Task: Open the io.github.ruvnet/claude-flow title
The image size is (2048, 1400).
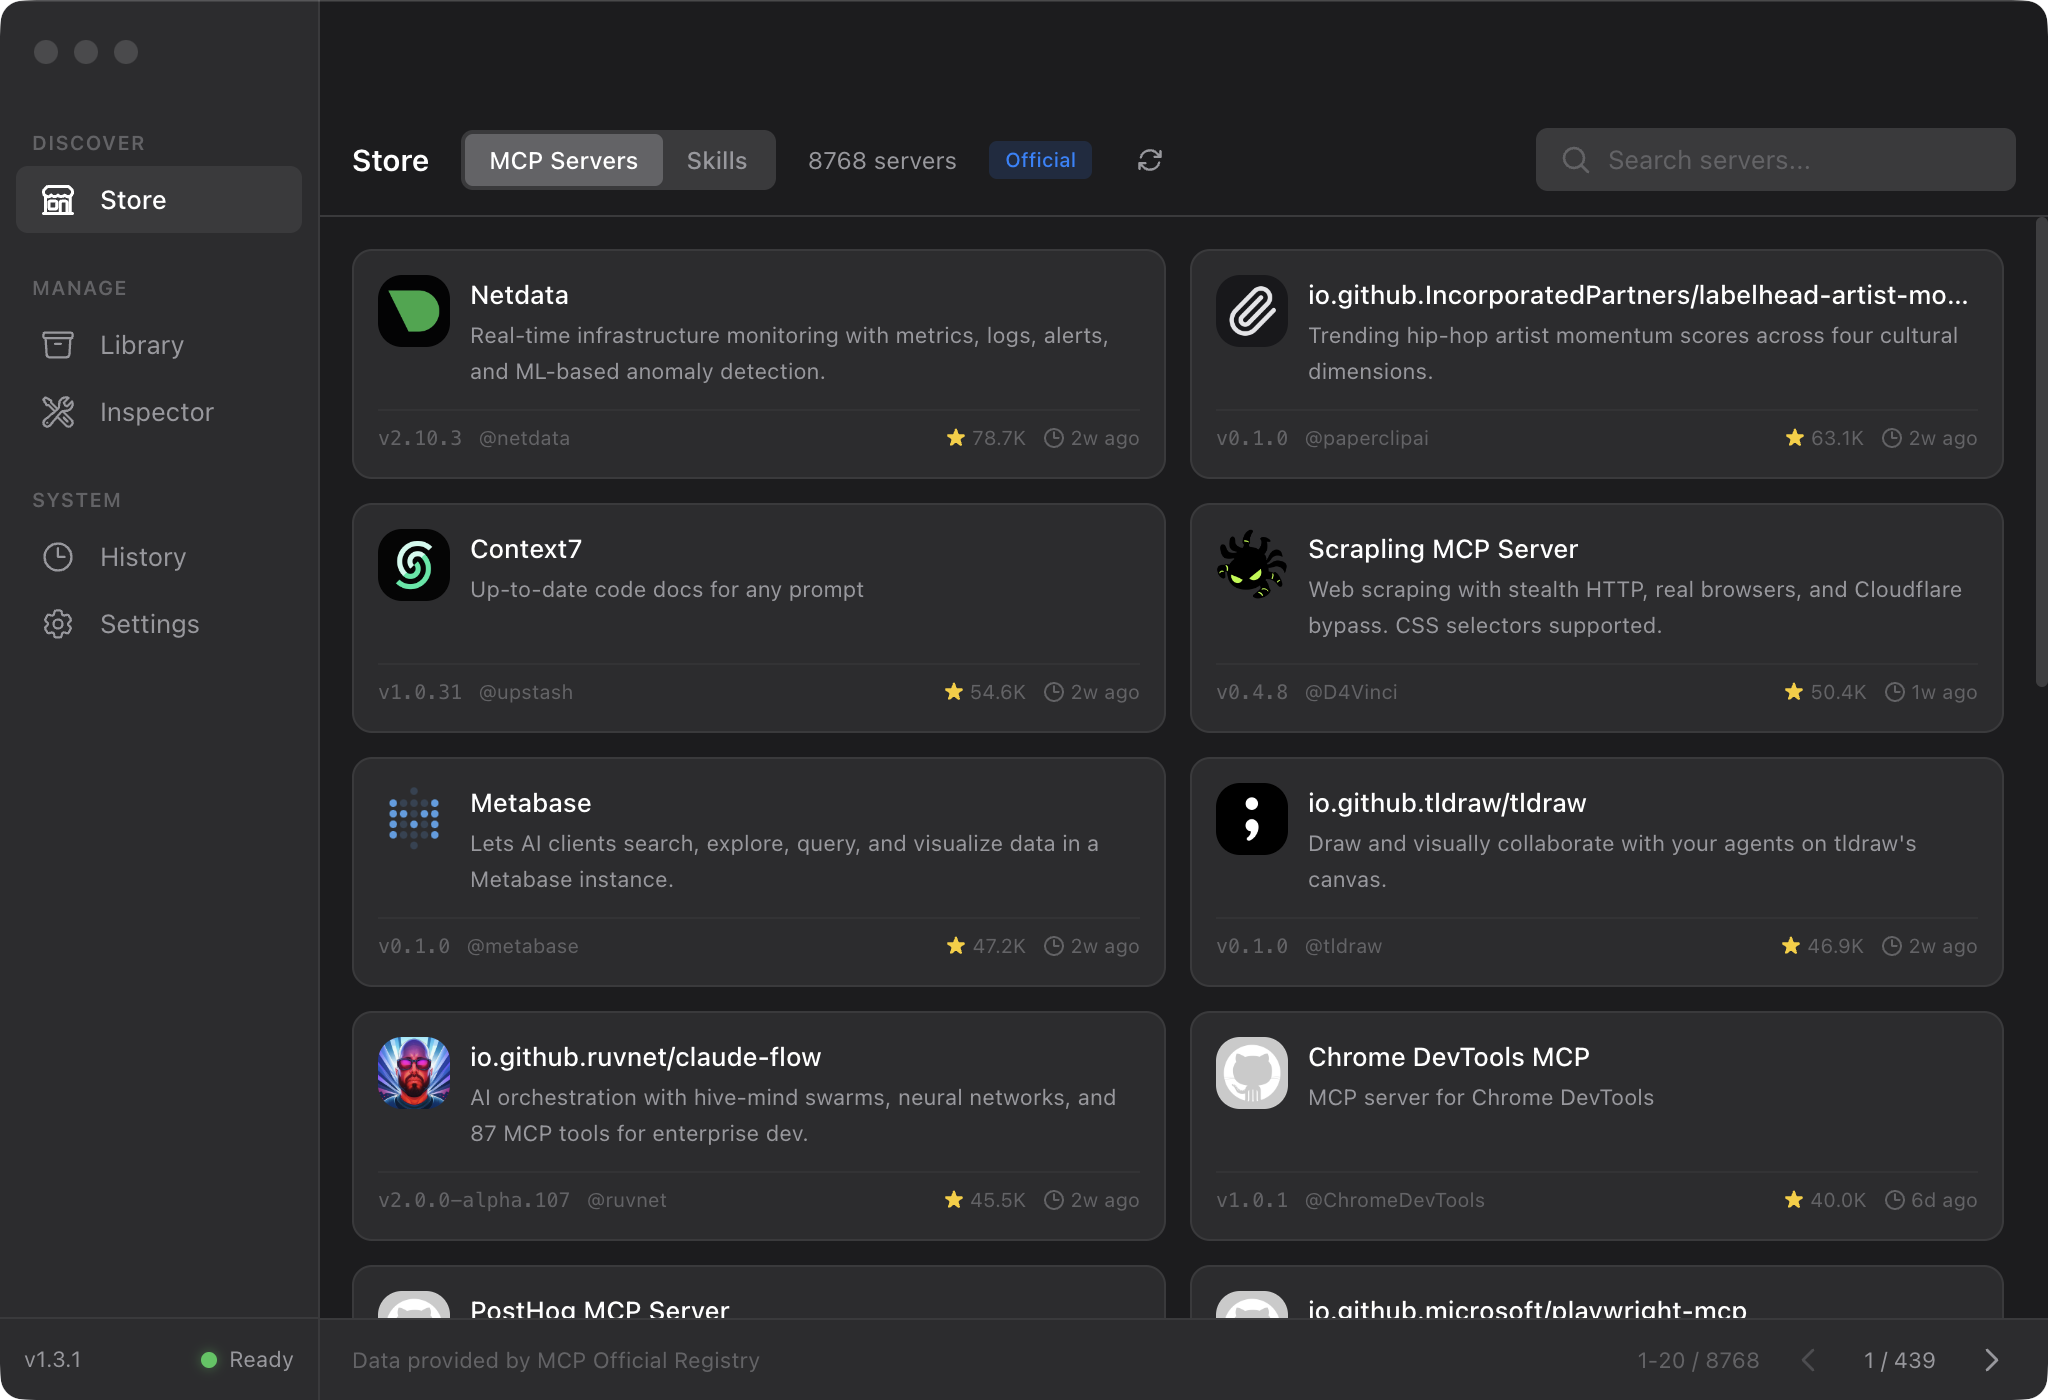Action: point(646,1057)
